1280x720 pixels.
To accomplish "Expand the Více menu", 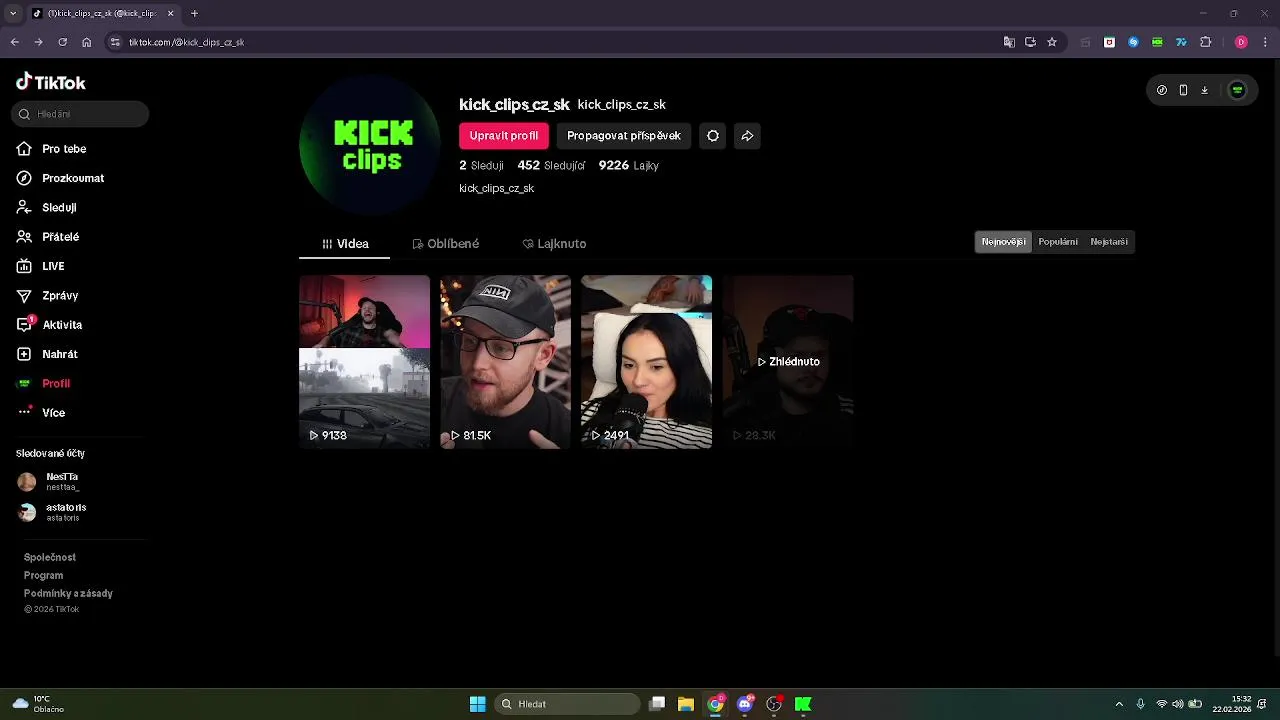I will (x=41, y=413).
